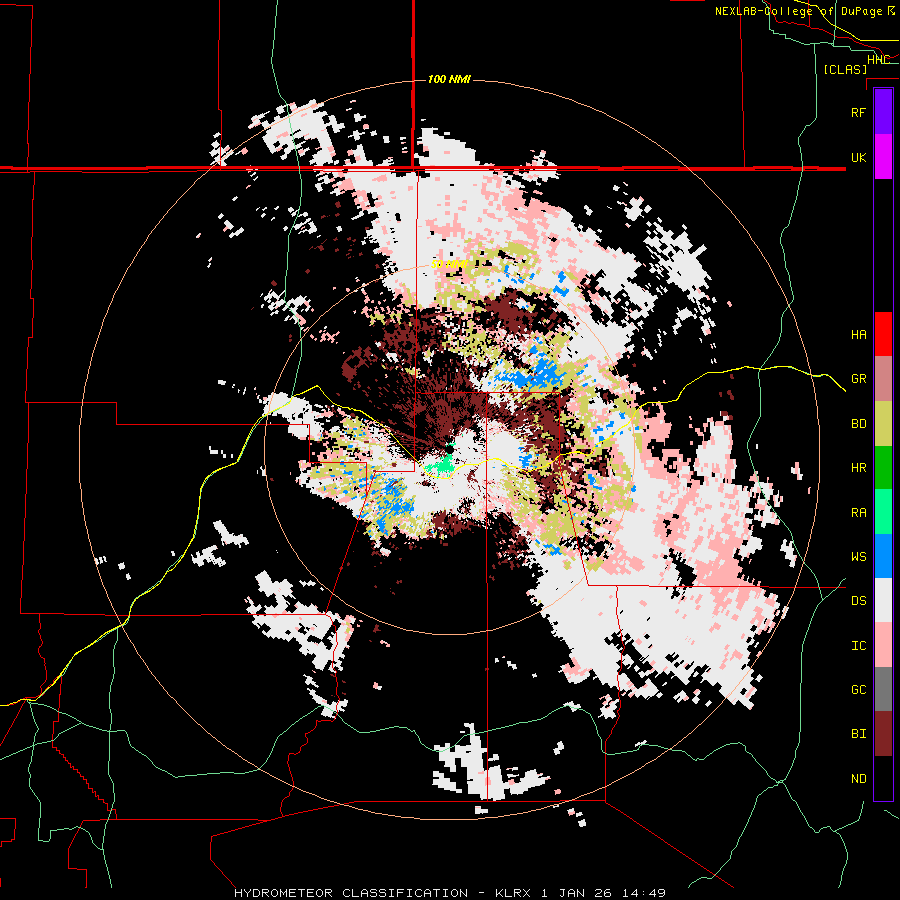This screenshot has height=900, width=900.
Task: Click the HR heavy rain green swatch
Action: [x=883, y=468]
